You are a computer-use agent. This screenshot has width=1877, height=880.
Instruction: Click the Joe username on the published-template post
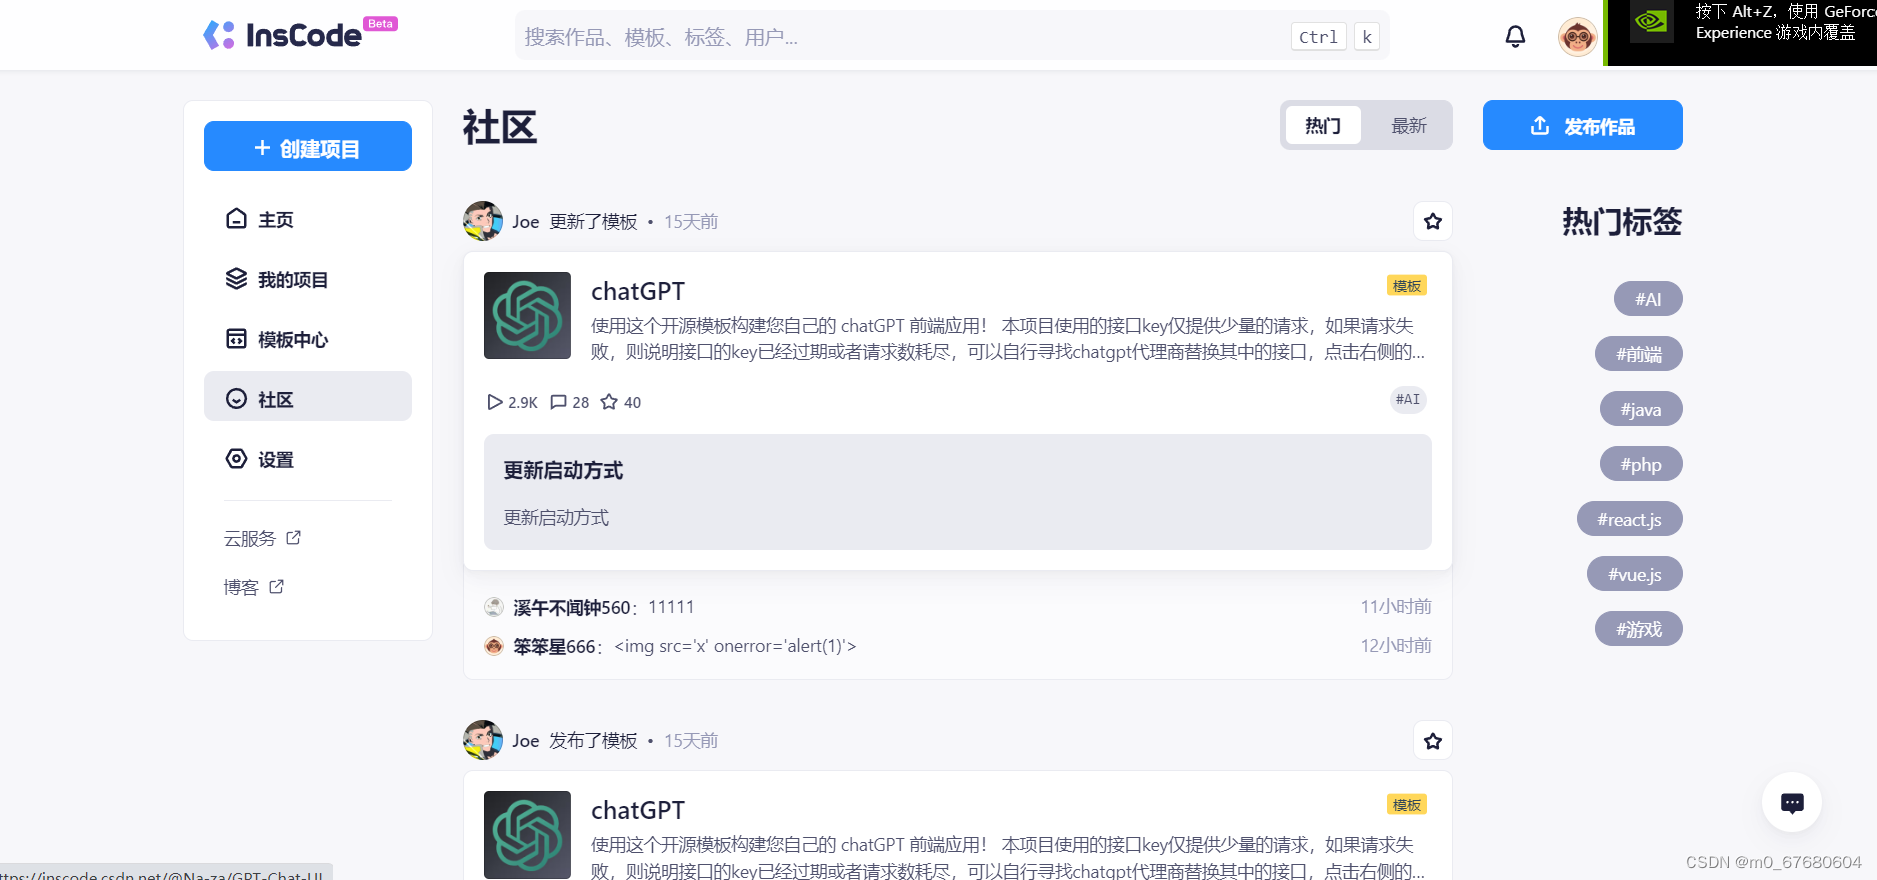pyautogui.click(x=526, y=741)
